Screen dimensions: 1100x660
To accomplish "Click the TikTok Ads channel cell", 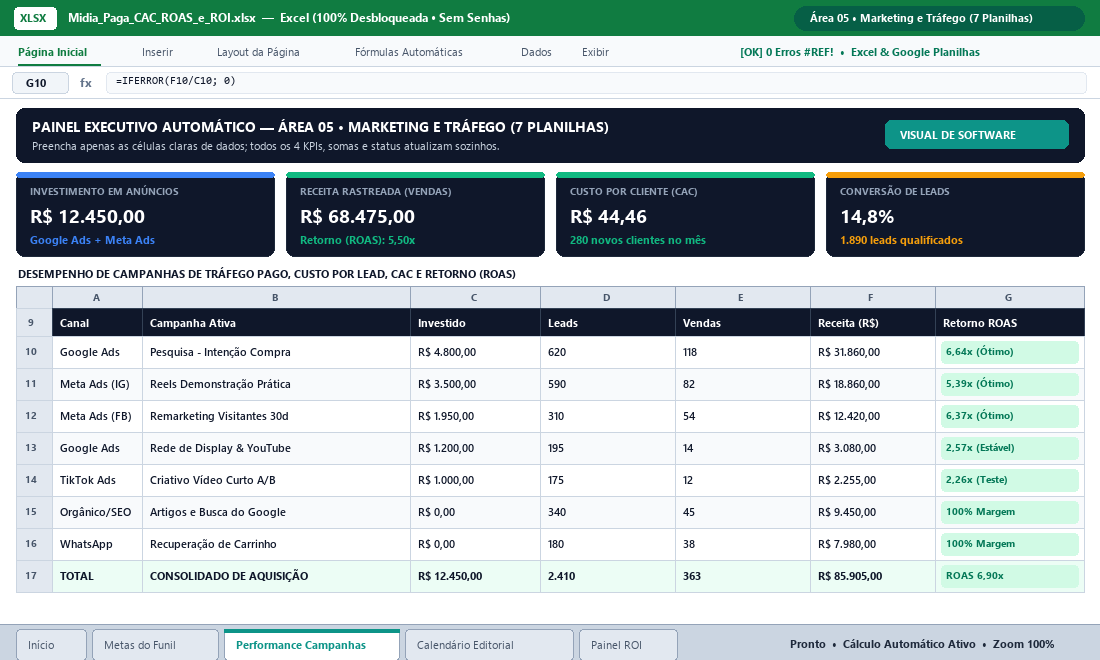I will 97,480.
